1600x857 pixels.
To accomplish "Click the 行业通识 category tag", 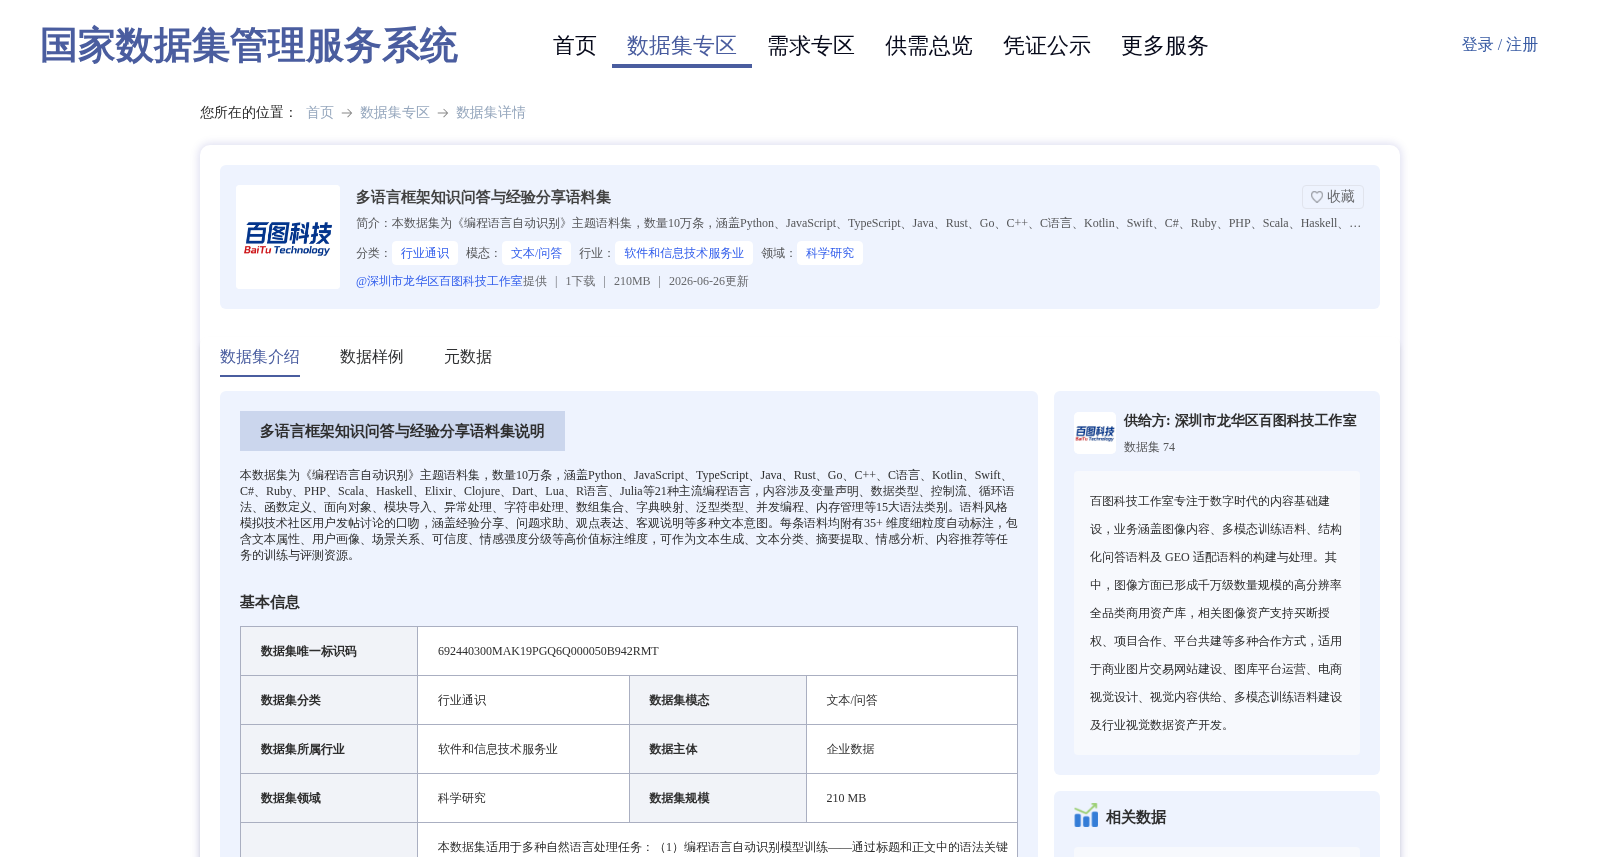I will (x=425, y=253).
